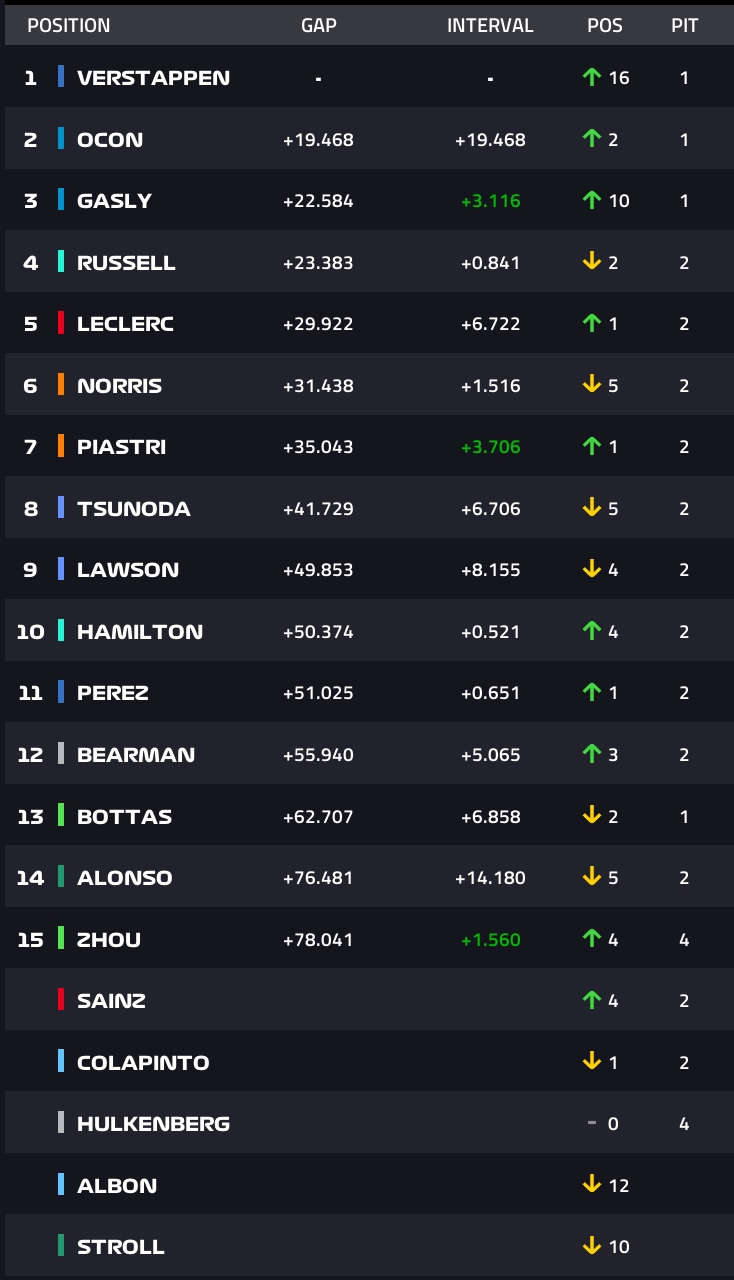
Task: Click Albon's yellow down arrow icon
Action: [x=591, y=1185]
